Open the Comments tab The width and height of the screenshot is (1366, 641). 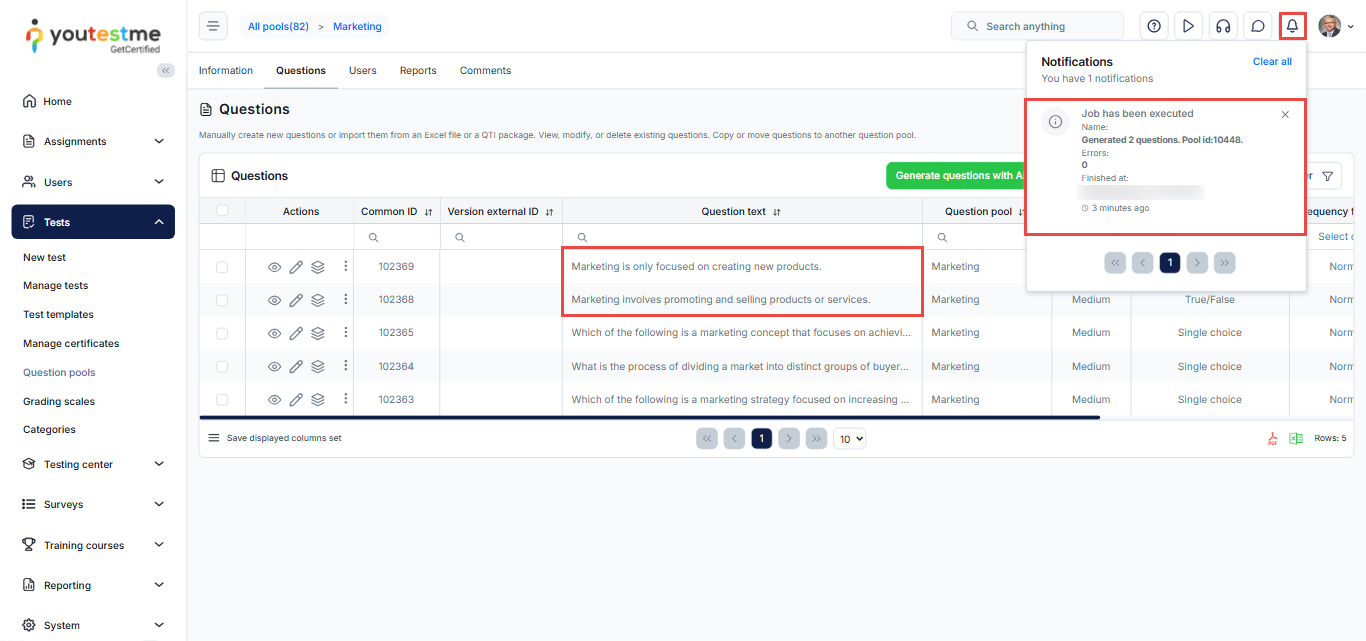click(x=485, y=71)
